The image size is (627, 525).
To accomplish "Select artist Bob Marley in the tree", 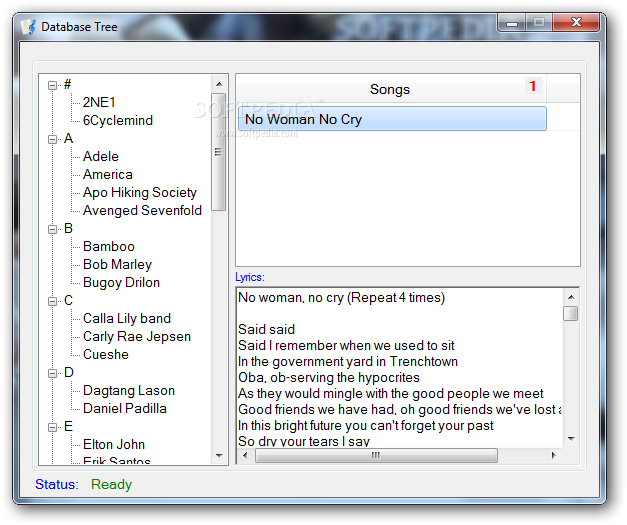I will pos(117,264).
